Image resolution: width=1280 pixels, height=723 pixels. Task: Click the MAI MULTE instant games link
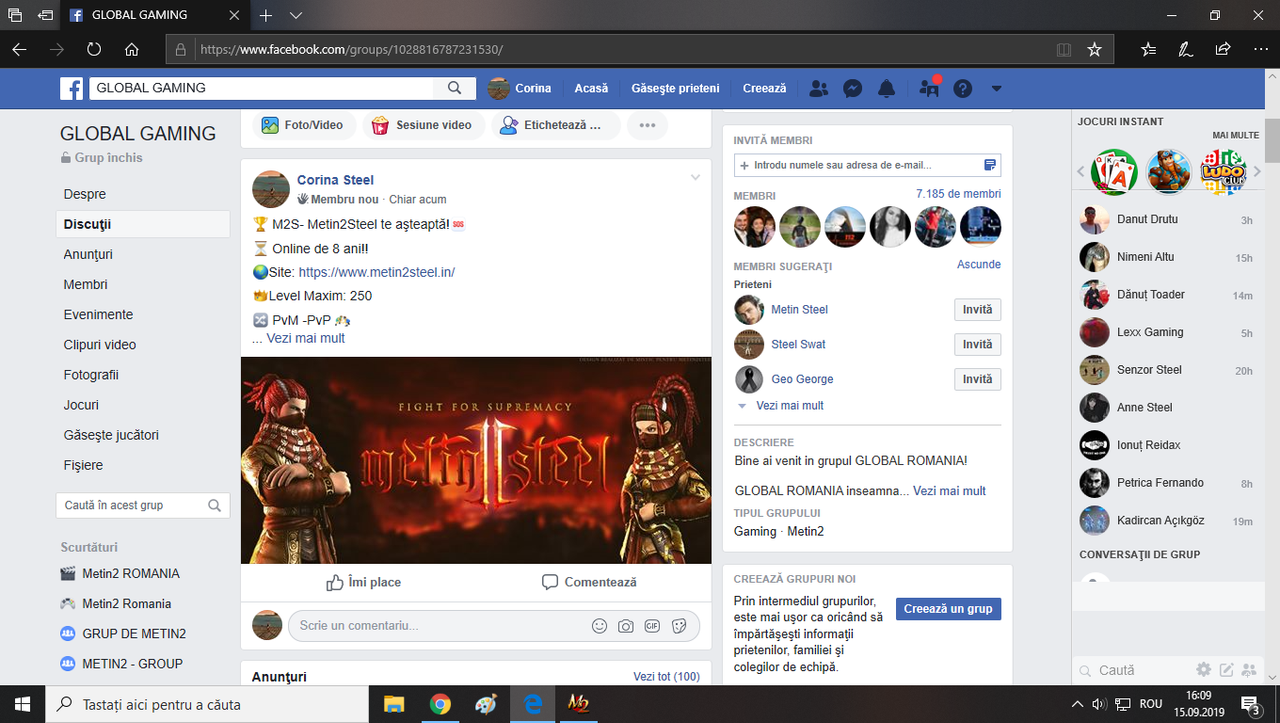(1235, 135)
